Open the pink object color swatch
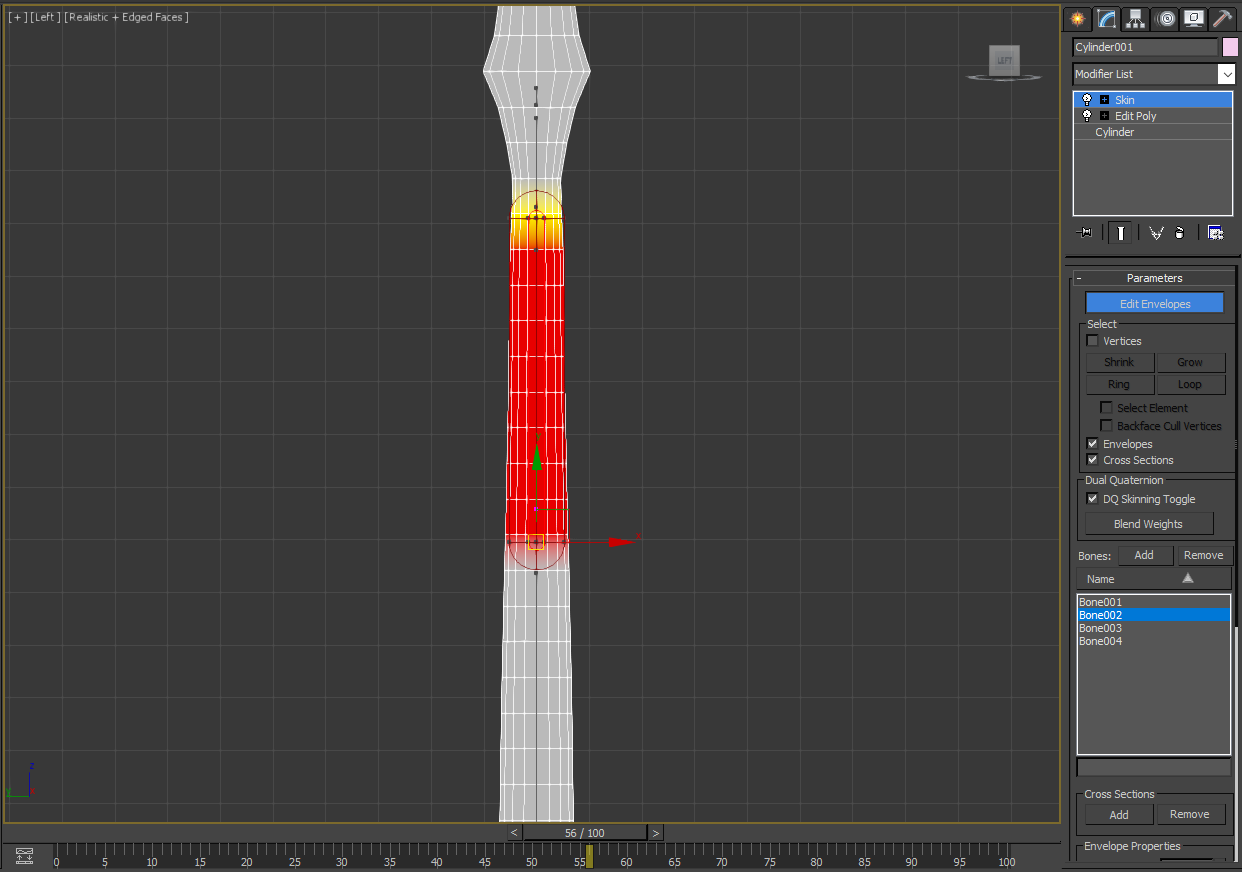The image size is (1242, 872). [x=1229, y=47]
